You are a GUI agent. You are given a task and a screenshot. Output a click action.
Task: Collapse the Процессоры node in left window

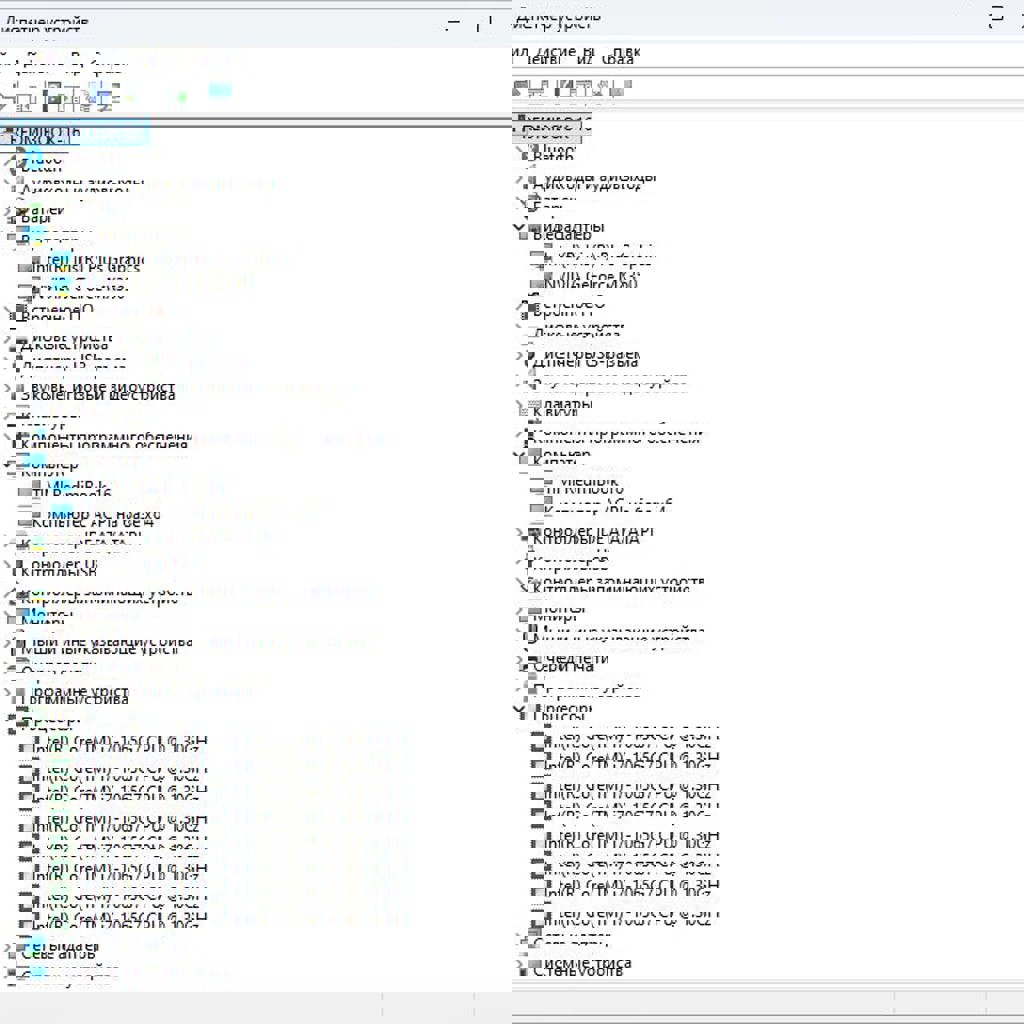(x=10, y=719)
